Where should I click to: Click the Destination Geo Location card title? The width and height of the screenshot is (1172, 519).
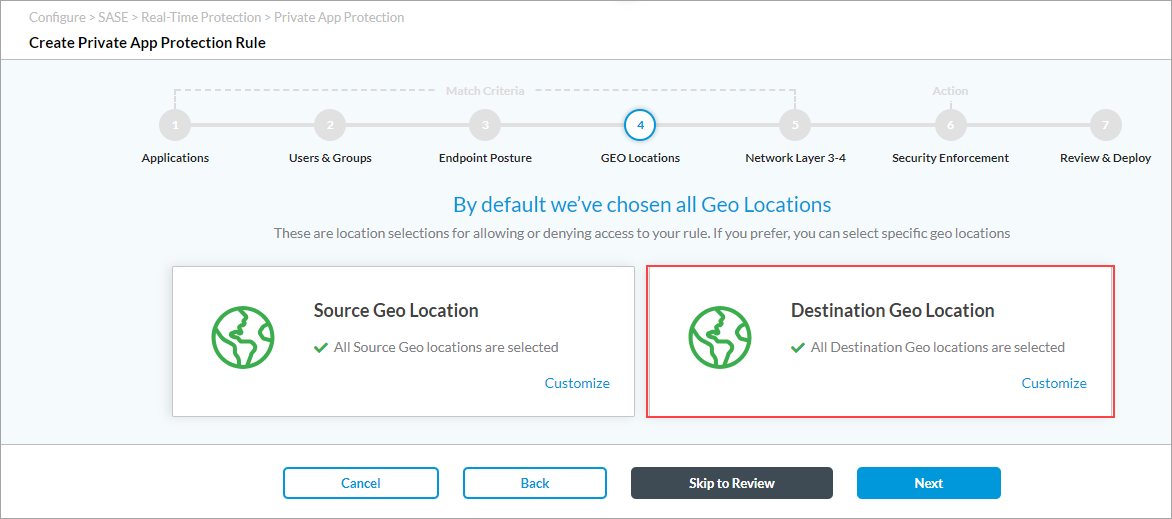coord(892,310)
